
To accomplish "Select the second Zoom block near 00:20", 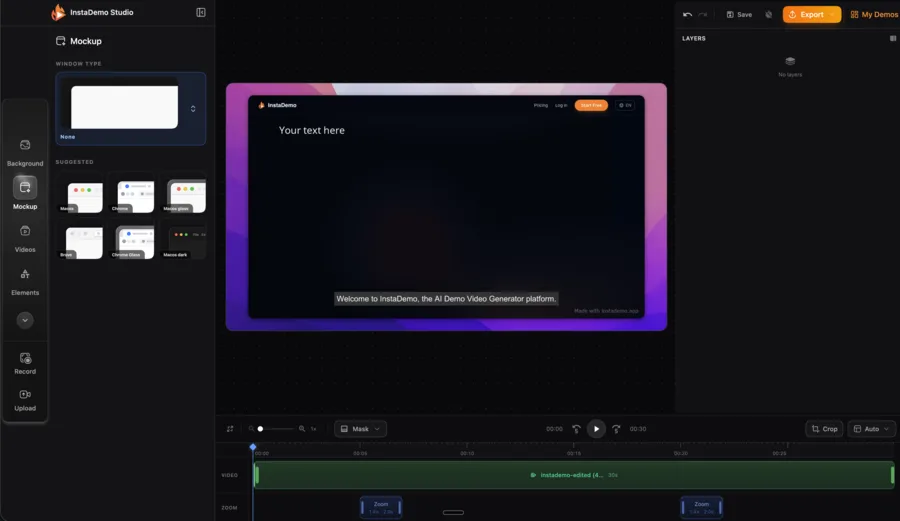I will pos(701,507).
